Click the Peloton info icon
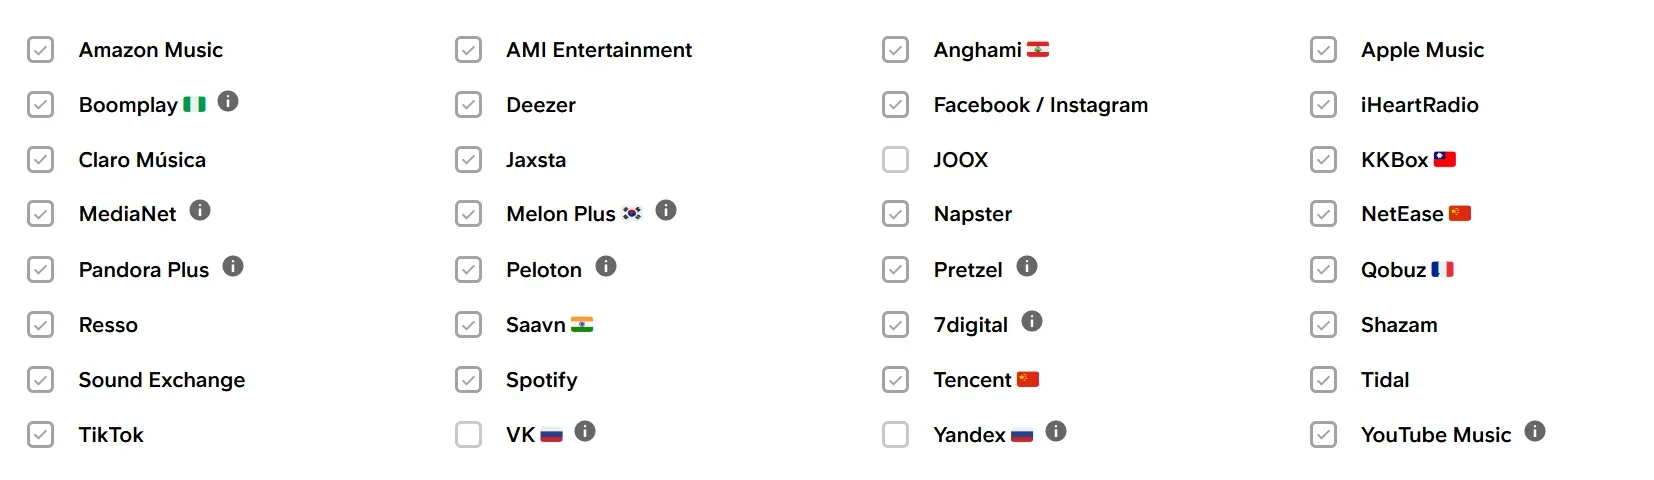Screen dimensions: 1654x480 pyautogui.click(x=606, y=266)
